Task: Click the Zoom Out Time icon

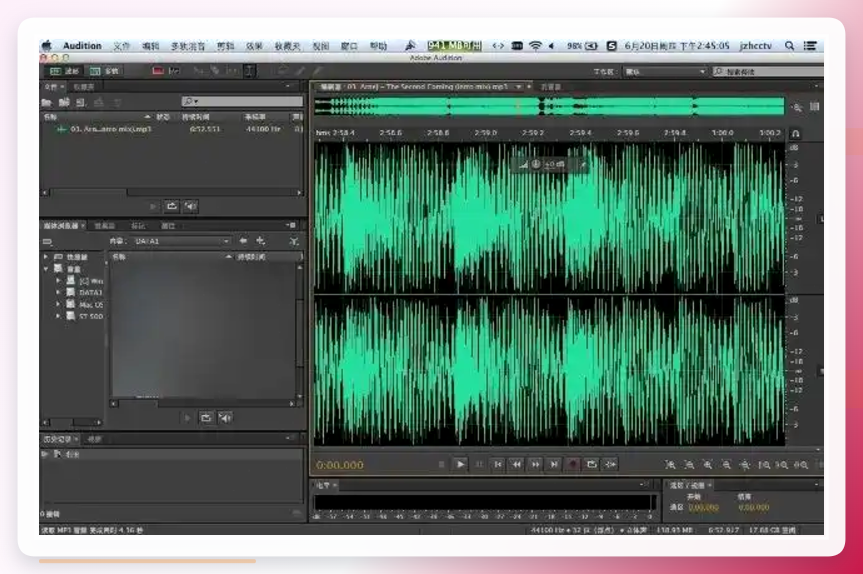Action: tap(727, 465)
